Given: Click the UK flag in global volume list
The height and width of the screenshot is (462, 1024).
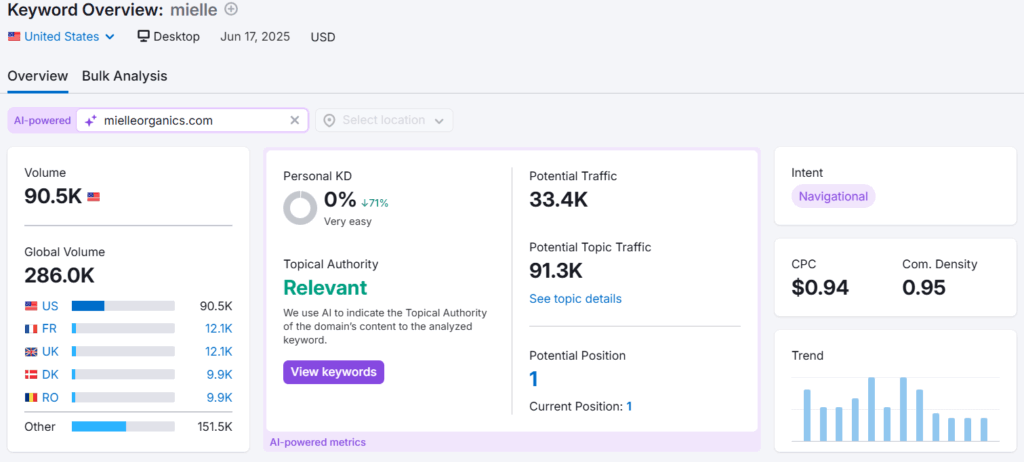Looking at the screenshot, I should 31,352.
